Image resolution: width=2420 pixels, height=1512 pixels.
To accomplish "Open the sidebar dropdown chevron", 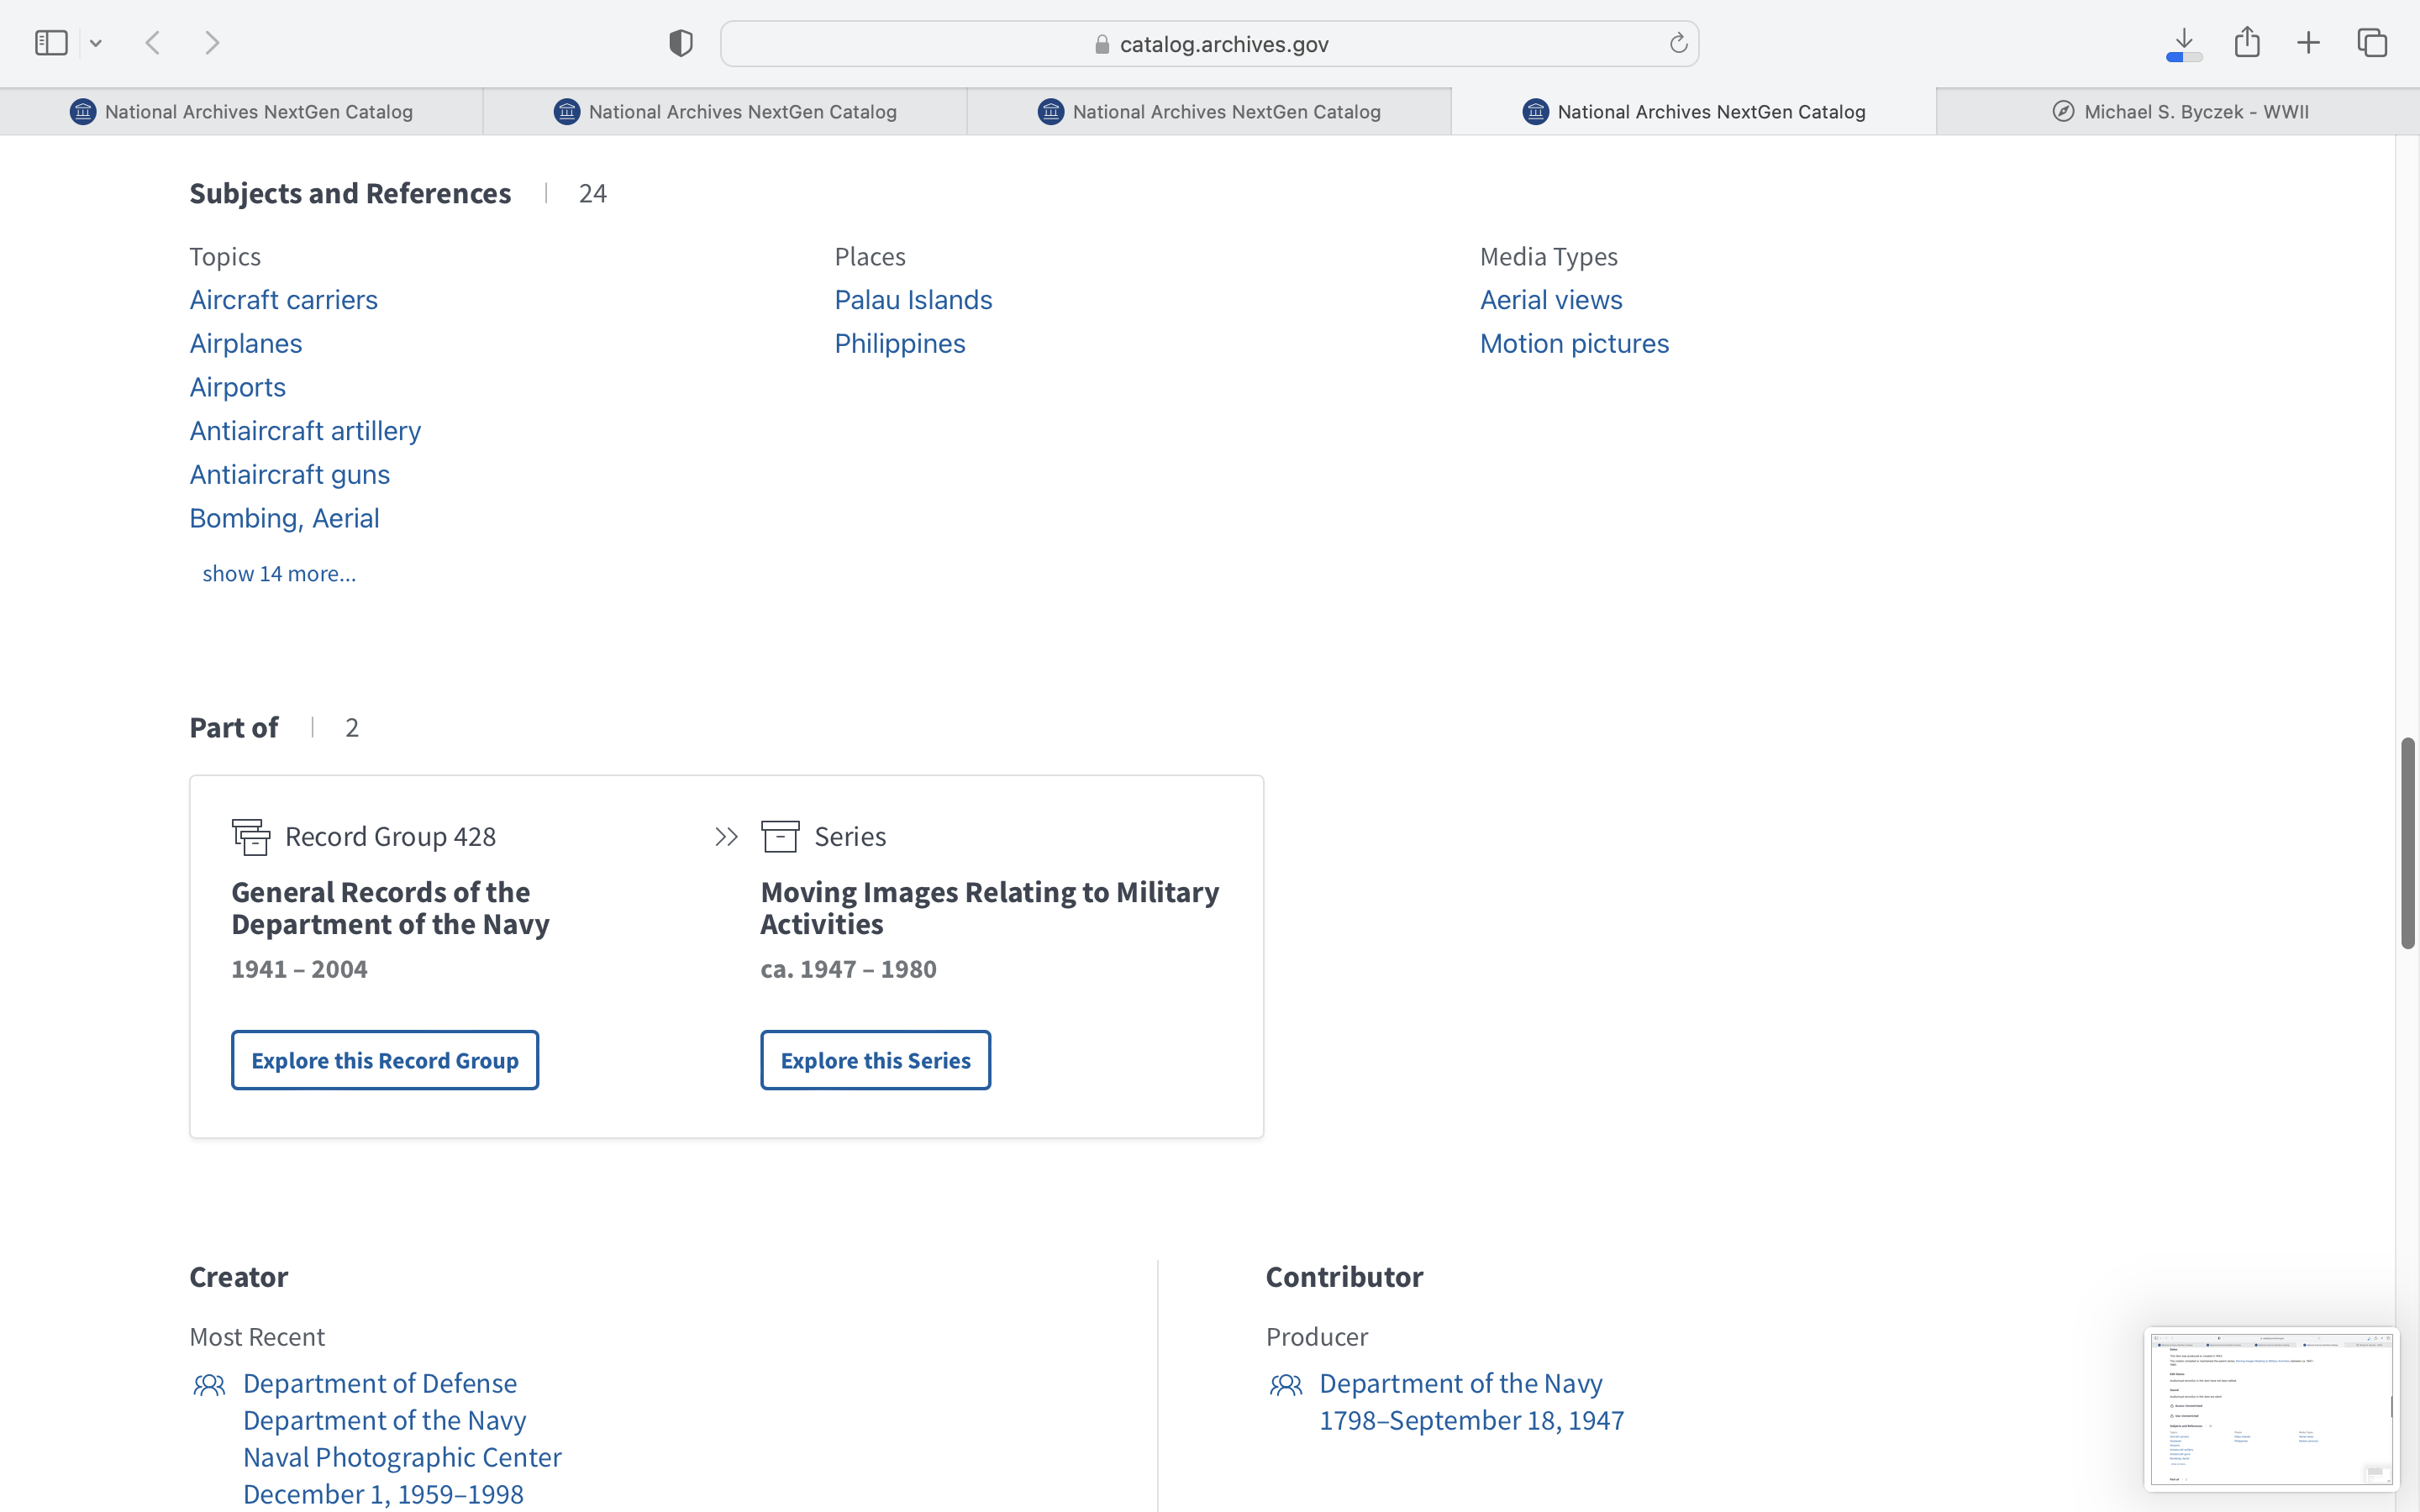I will pos(96,43).
